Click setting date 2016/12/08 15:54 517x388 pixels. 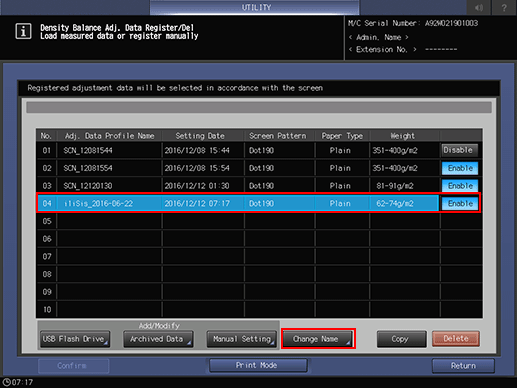click(x=197, y=168)
